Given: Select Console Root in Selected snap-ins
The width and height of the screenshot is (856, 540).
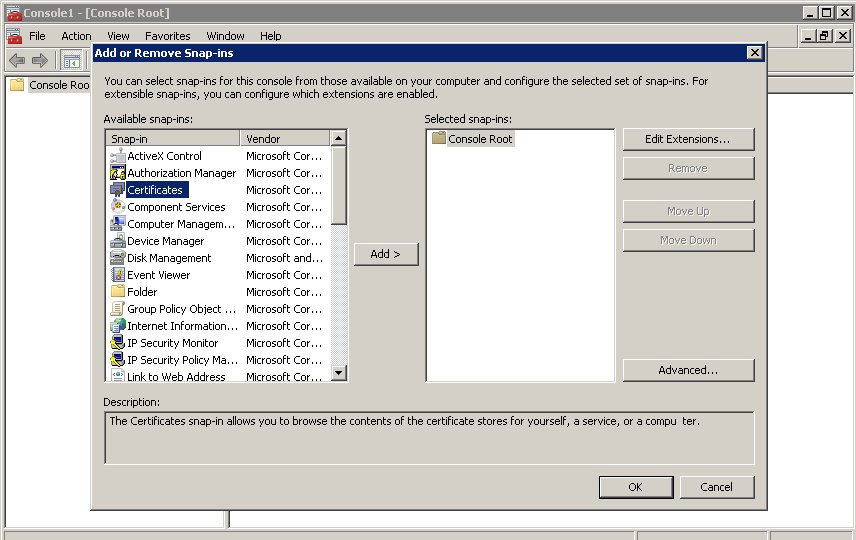Looking at the screenshot, I should tap(479, 139).
